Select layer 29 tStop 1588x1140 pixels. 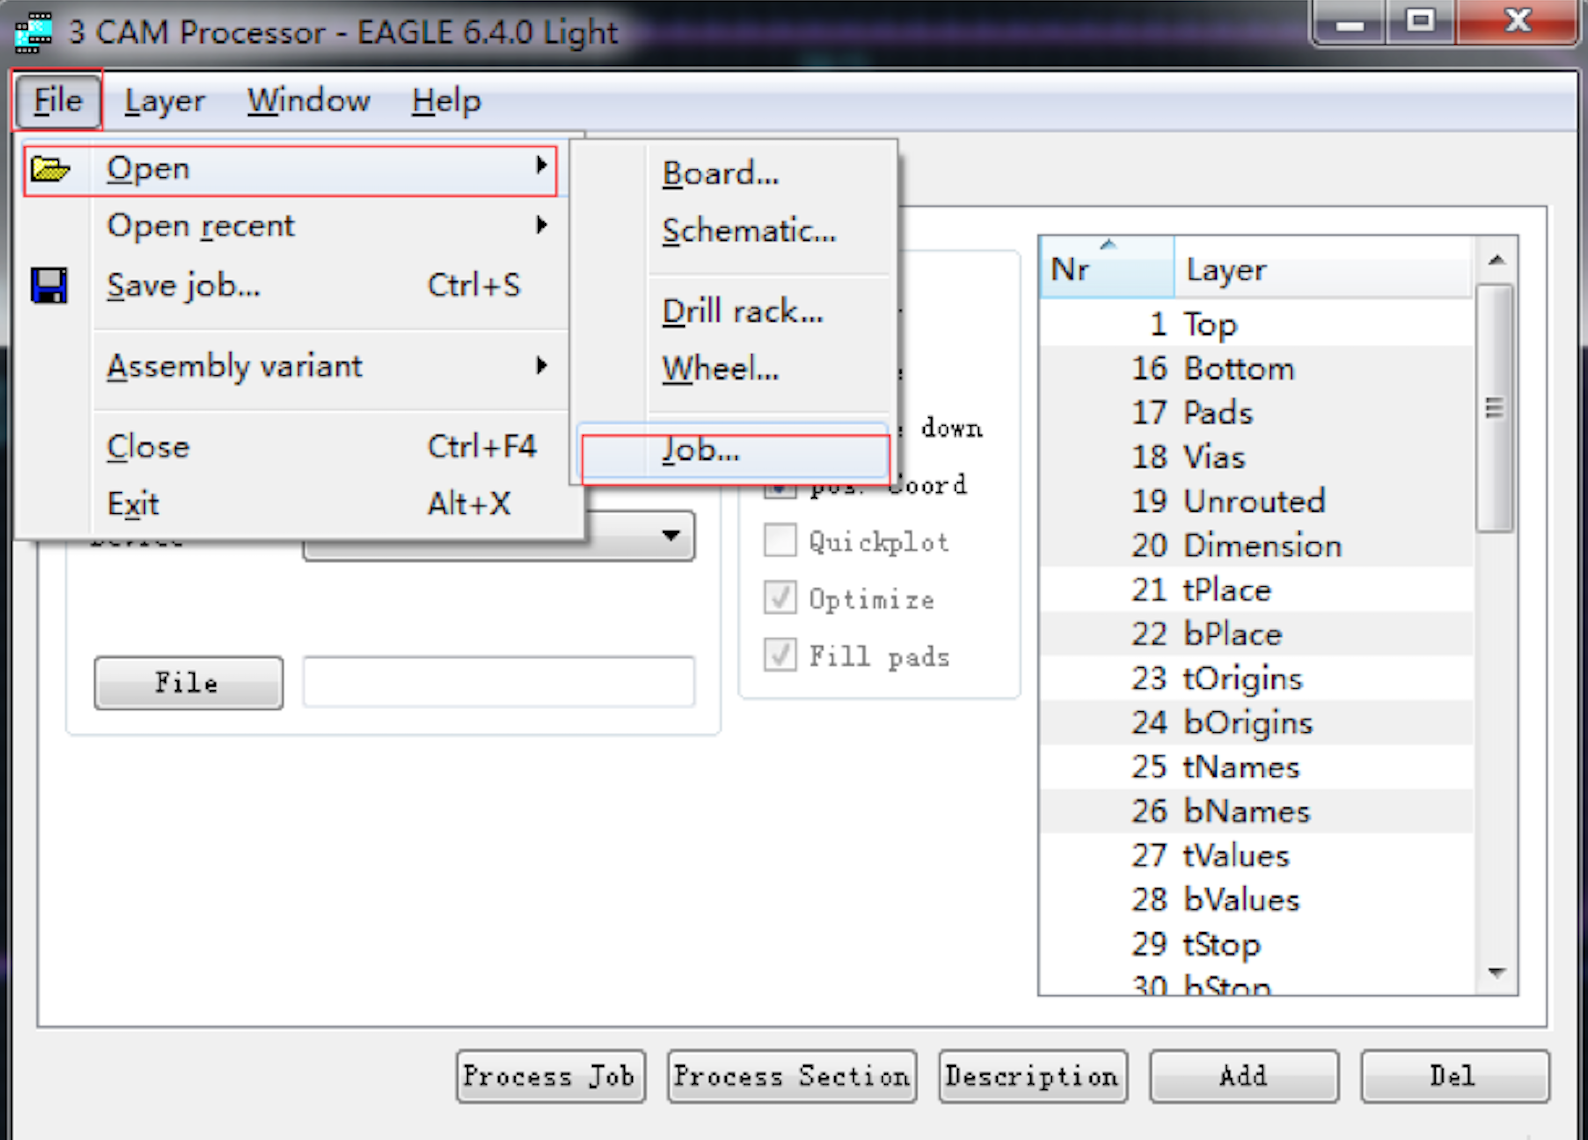coord(1257,944)
